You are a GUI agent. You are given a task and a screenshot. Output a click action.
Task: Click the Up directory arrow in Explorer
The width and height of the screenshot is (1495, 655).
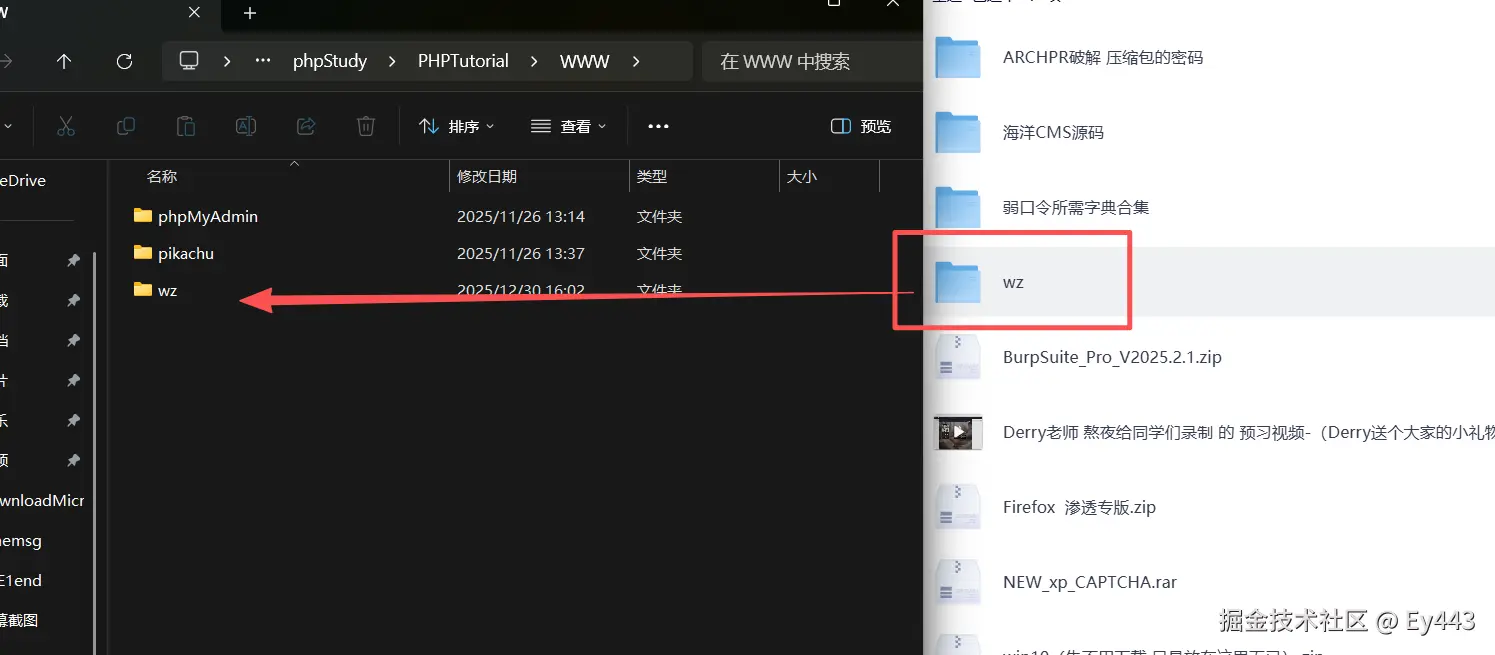(64, 61)
